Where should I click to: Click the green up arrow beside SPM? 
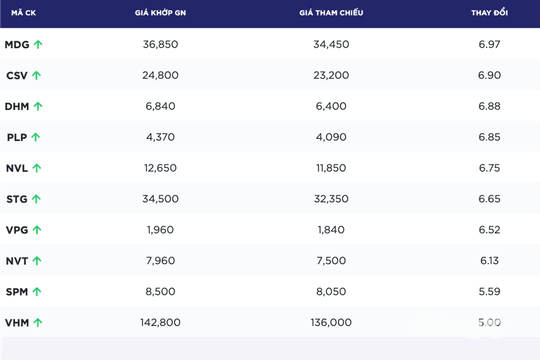pyautogui.click(x=37, y=292)
